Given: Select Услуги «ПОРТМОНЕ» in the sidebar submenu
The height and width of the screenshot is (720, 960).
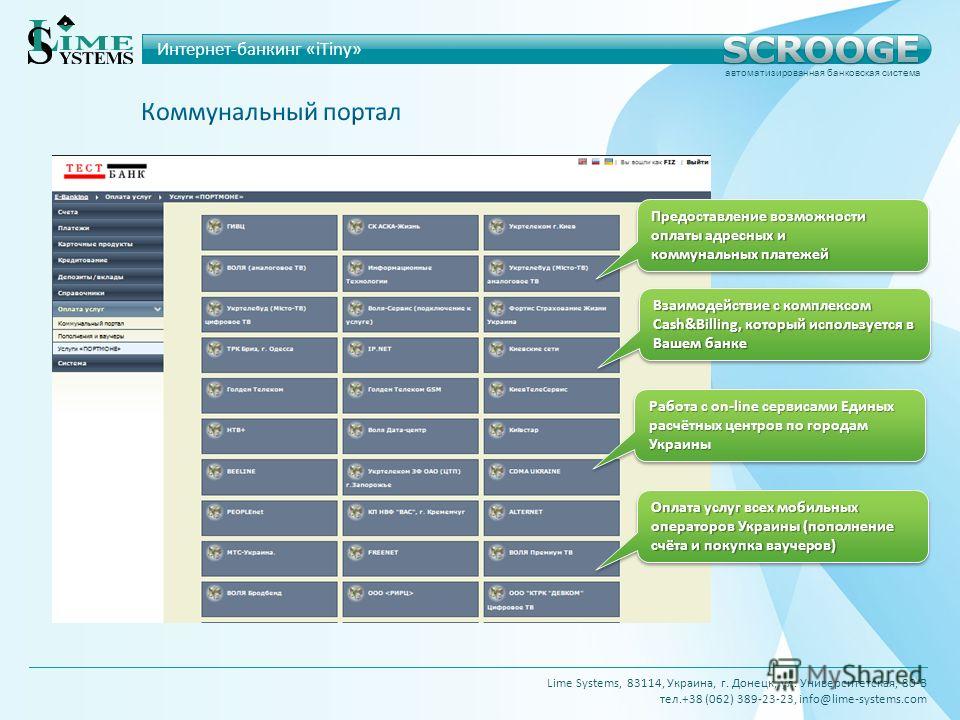Looking at the screenshot, I should coord(108,349).
